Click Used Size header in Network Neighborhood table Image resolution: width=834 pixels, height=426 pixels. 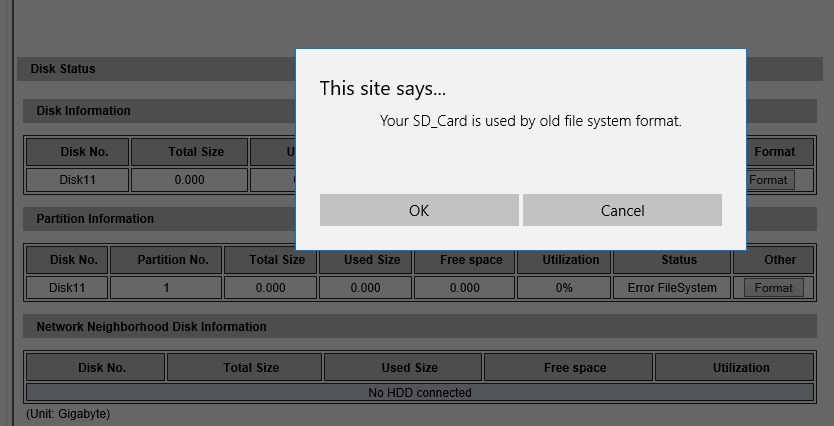(x=403, y=367)
